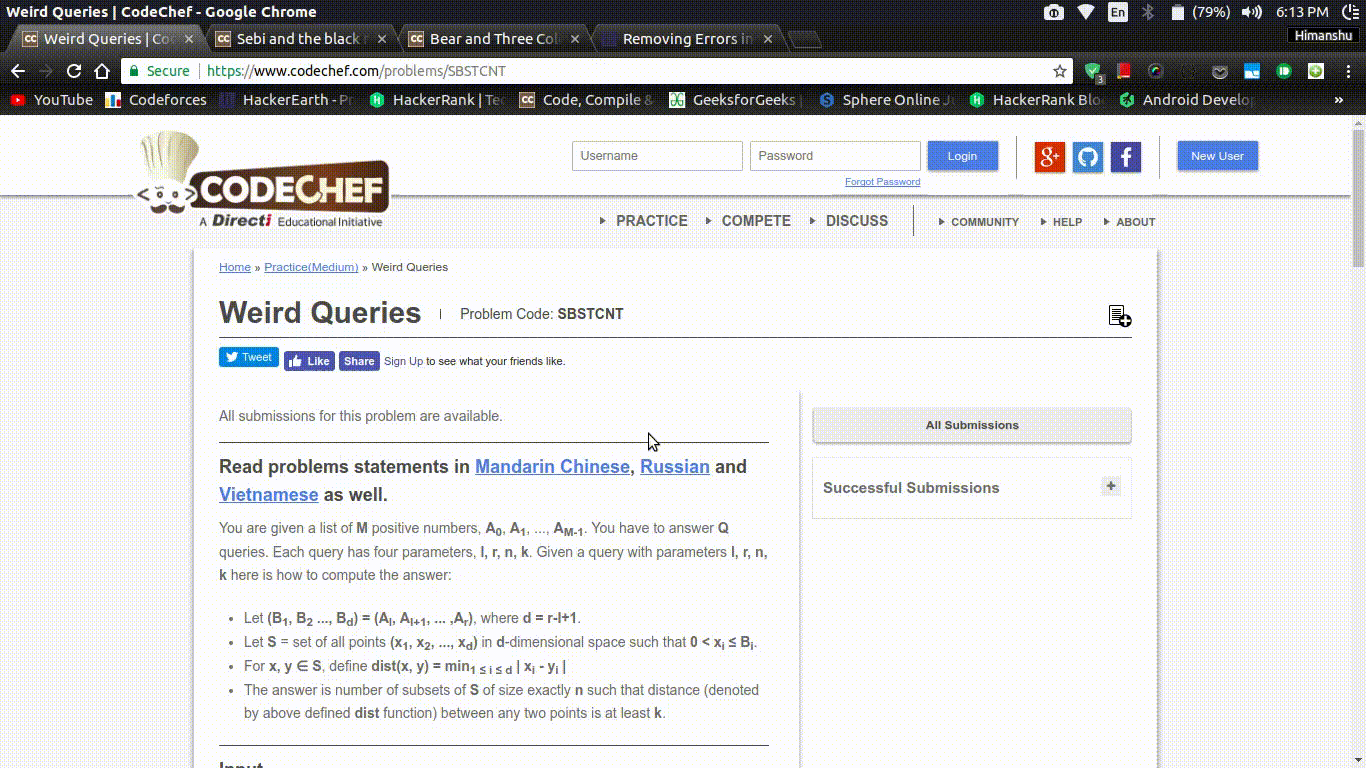Click the New User button

[x=1217, y=156]
